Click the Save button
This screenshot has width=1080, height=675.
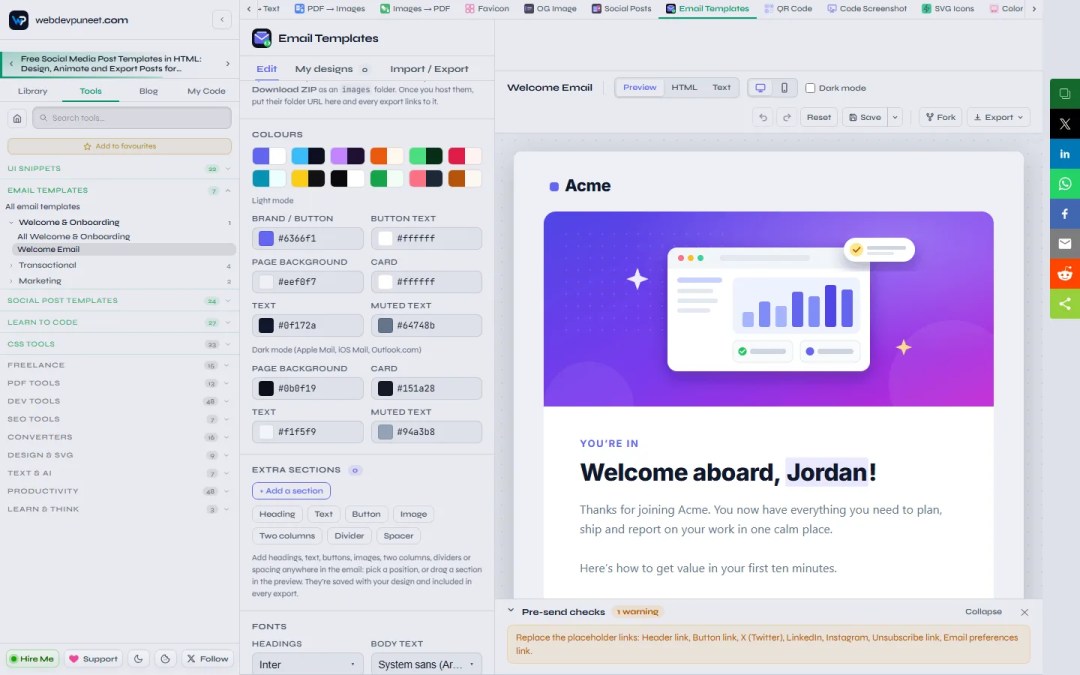[865, 117]
